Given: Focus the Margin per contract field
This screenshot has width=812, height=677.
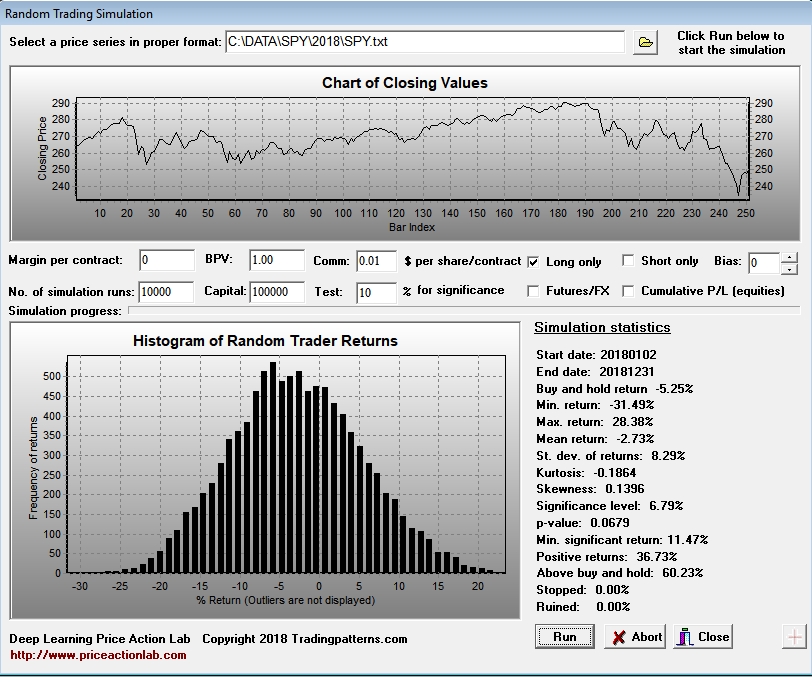Looking at the screenshot, I should point(166,261).
